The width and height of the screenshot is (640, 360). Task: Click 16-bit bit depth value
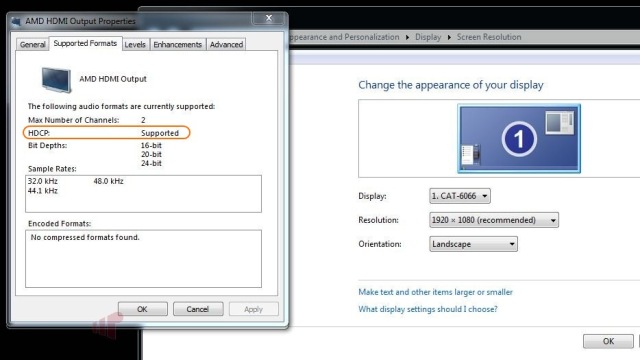[x=151, y=145]
